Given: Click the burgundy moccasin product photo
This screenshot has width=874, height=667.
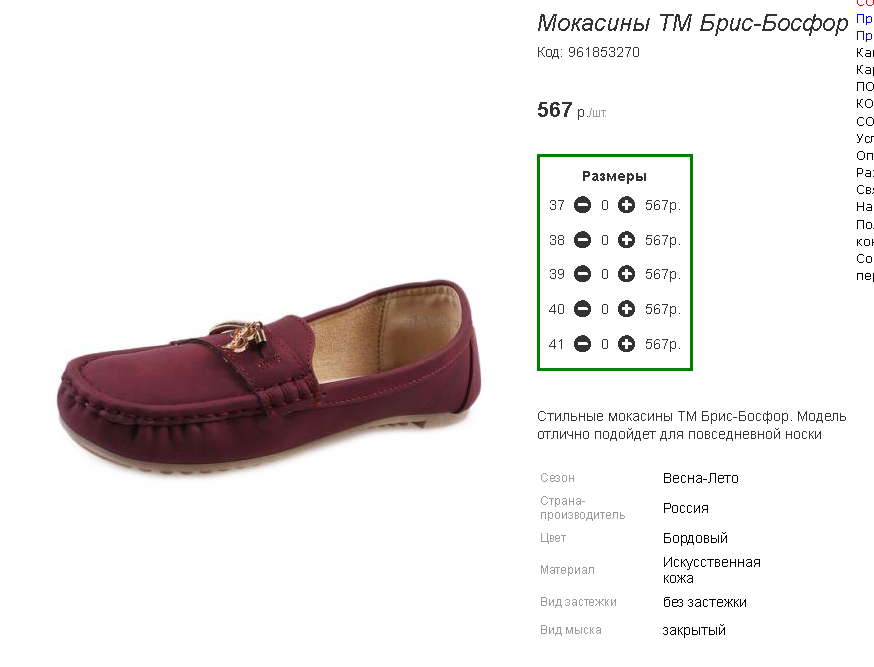Looking at the screenshot, I should pyautogui.click(x=269, y=379).
